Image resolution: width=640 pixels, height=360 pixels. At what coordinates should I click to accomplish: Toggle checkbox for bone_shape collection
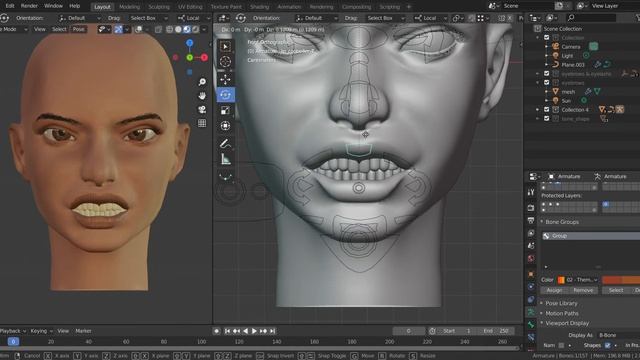tap(547, 118)
